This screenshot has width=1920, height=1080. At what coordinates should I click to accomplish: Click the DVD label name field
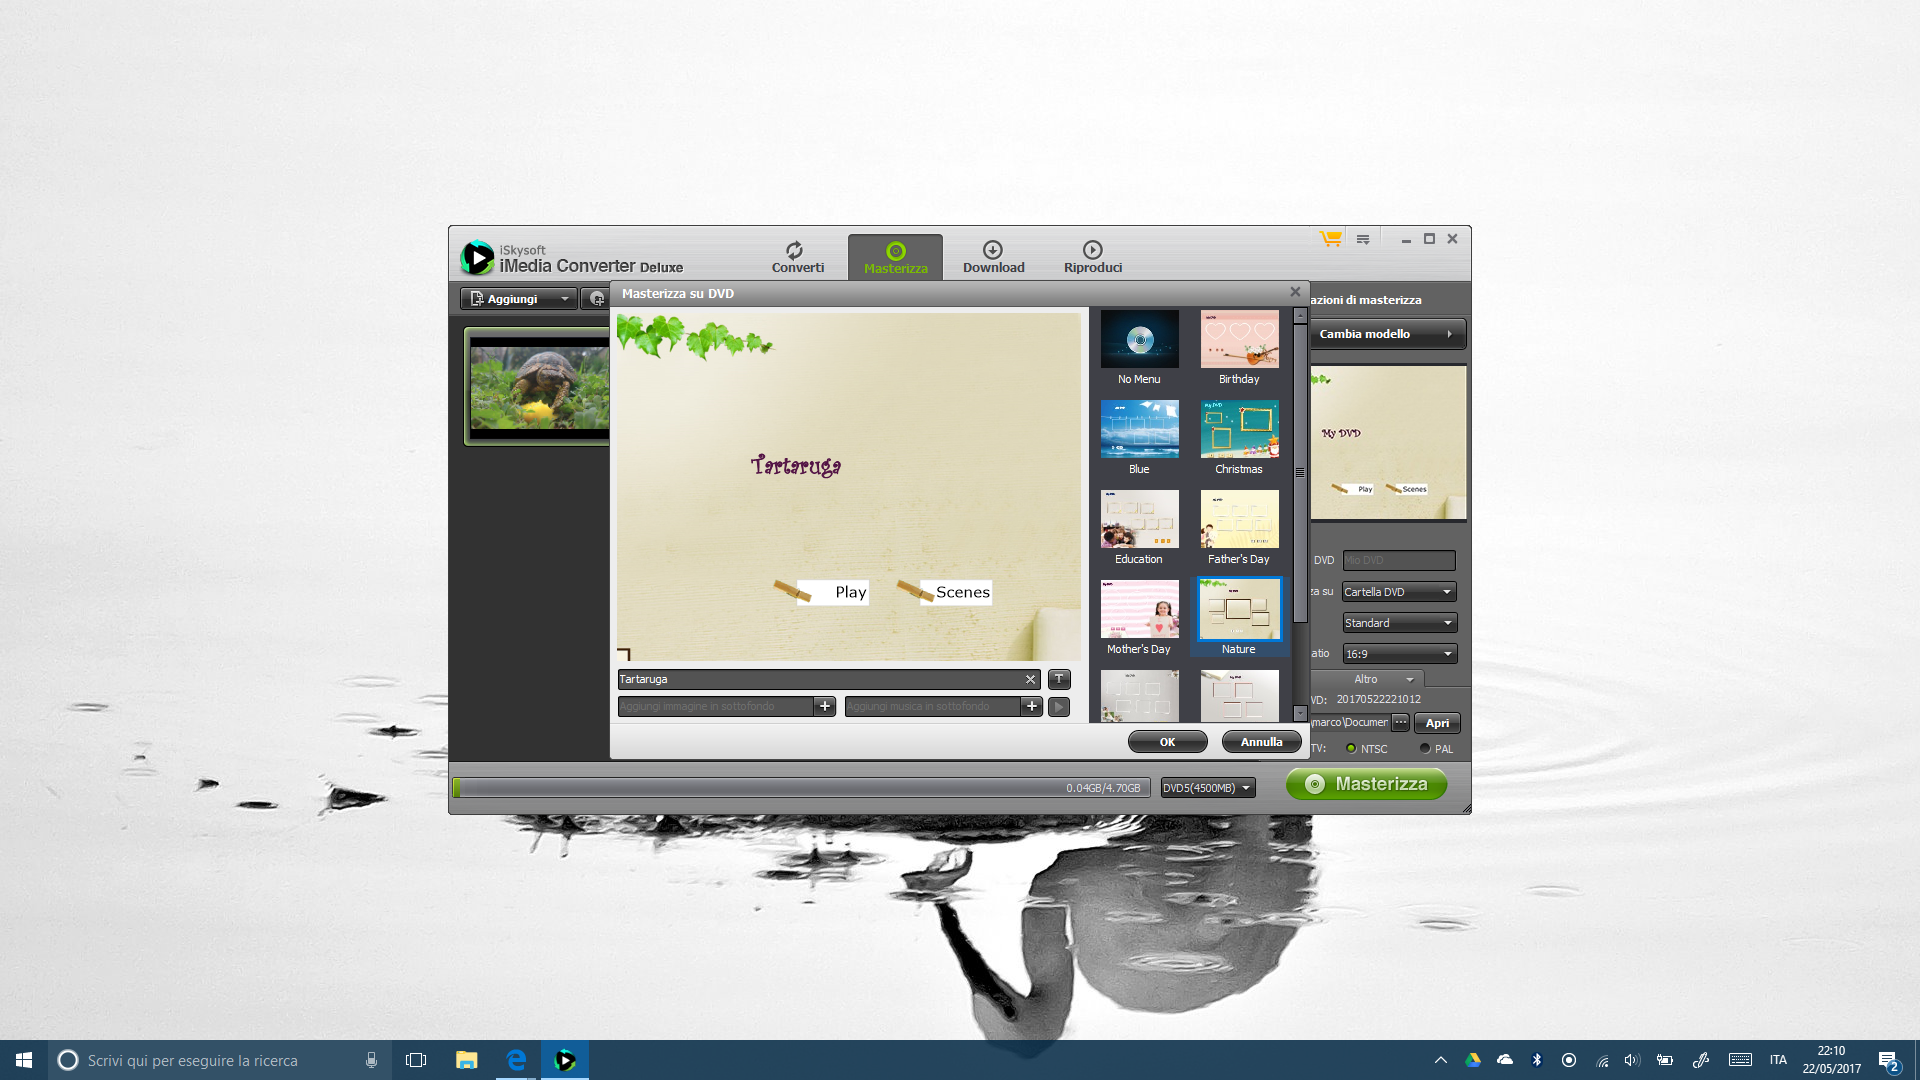pos(1398,560)
